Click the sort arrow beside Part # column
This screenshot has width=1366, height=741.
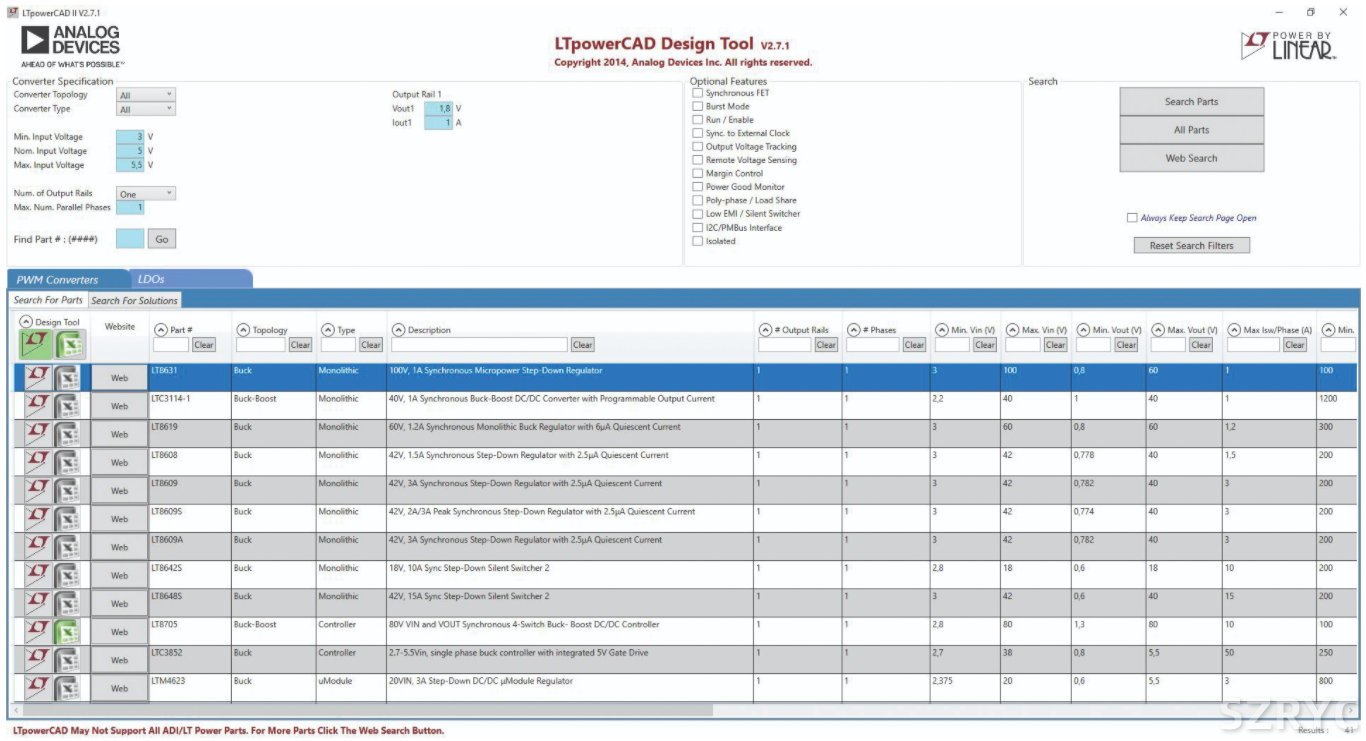[x=160, y=330]
